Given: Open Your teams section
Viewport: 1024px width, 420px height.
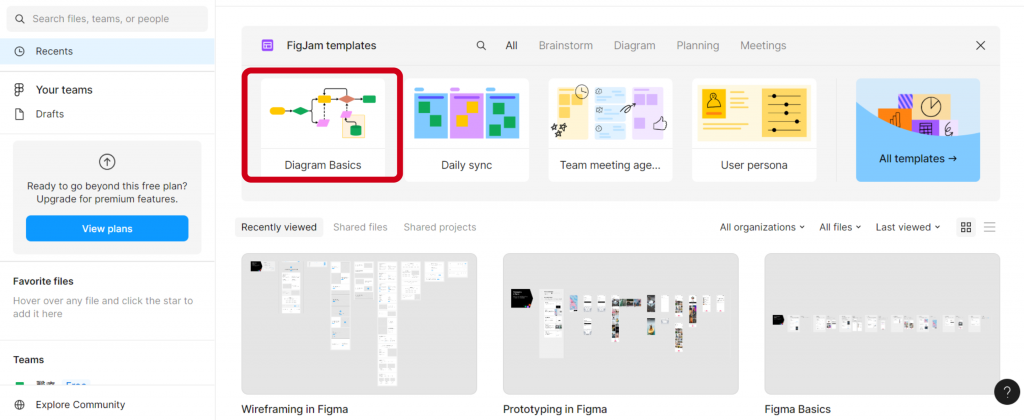Looking at the screenshot, I should tap(64, 90).
